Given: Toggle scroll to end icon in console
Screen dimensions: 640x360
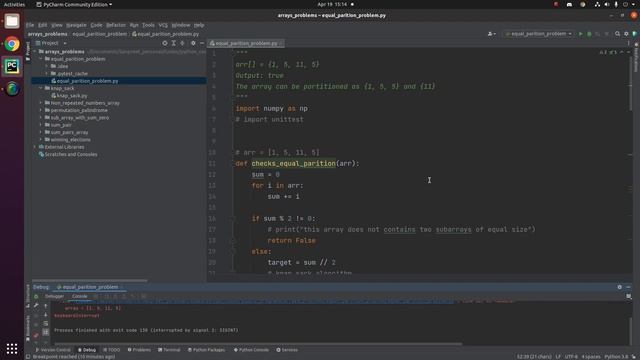Looking at the screenshot, I should point(45,332).
